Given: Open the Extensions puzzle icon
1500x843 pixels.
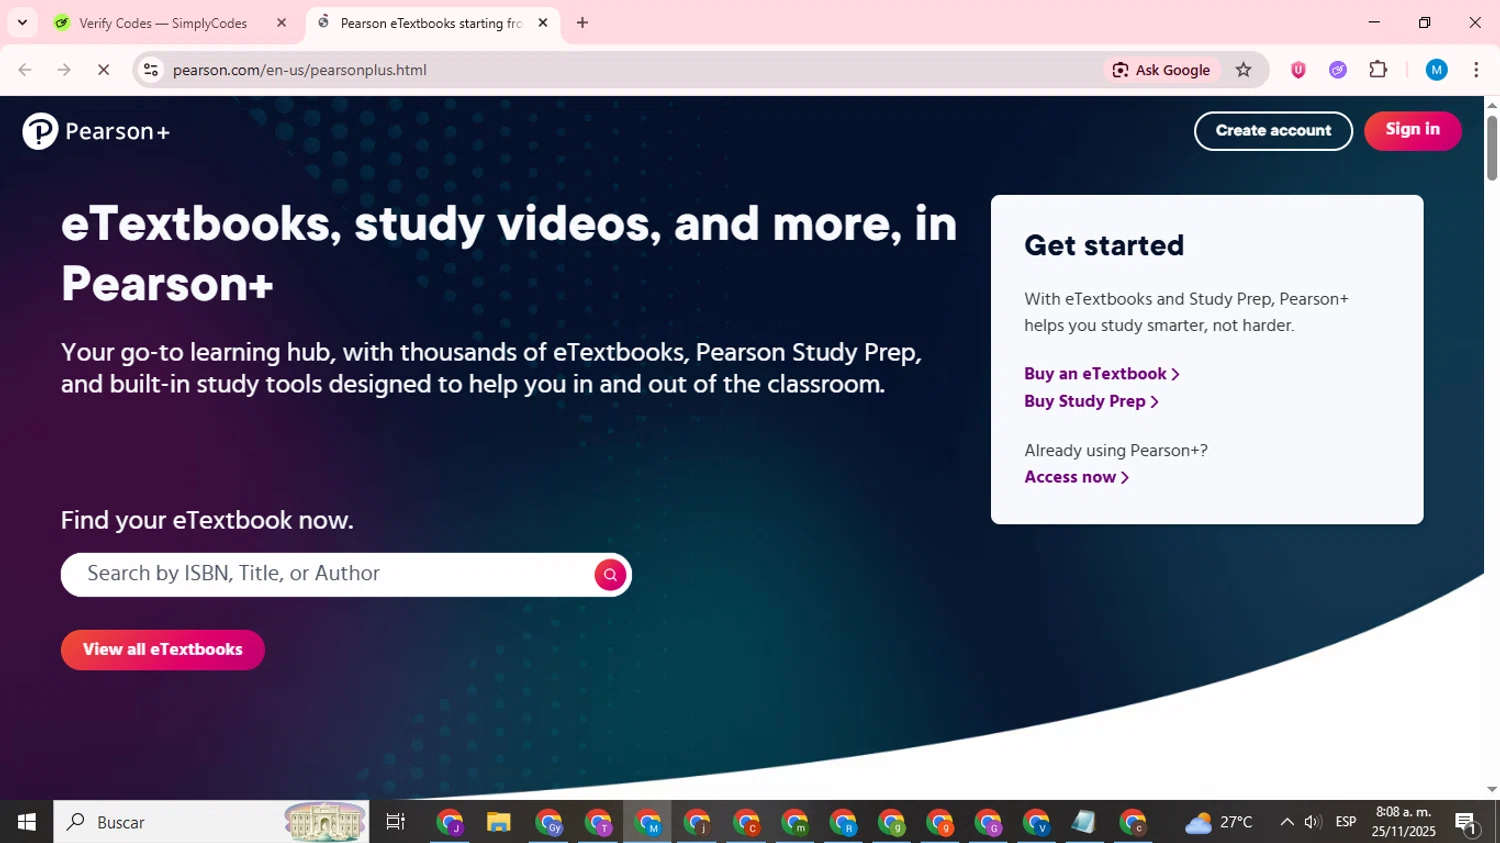Looking at the screenshot, I should point(1378,70).
